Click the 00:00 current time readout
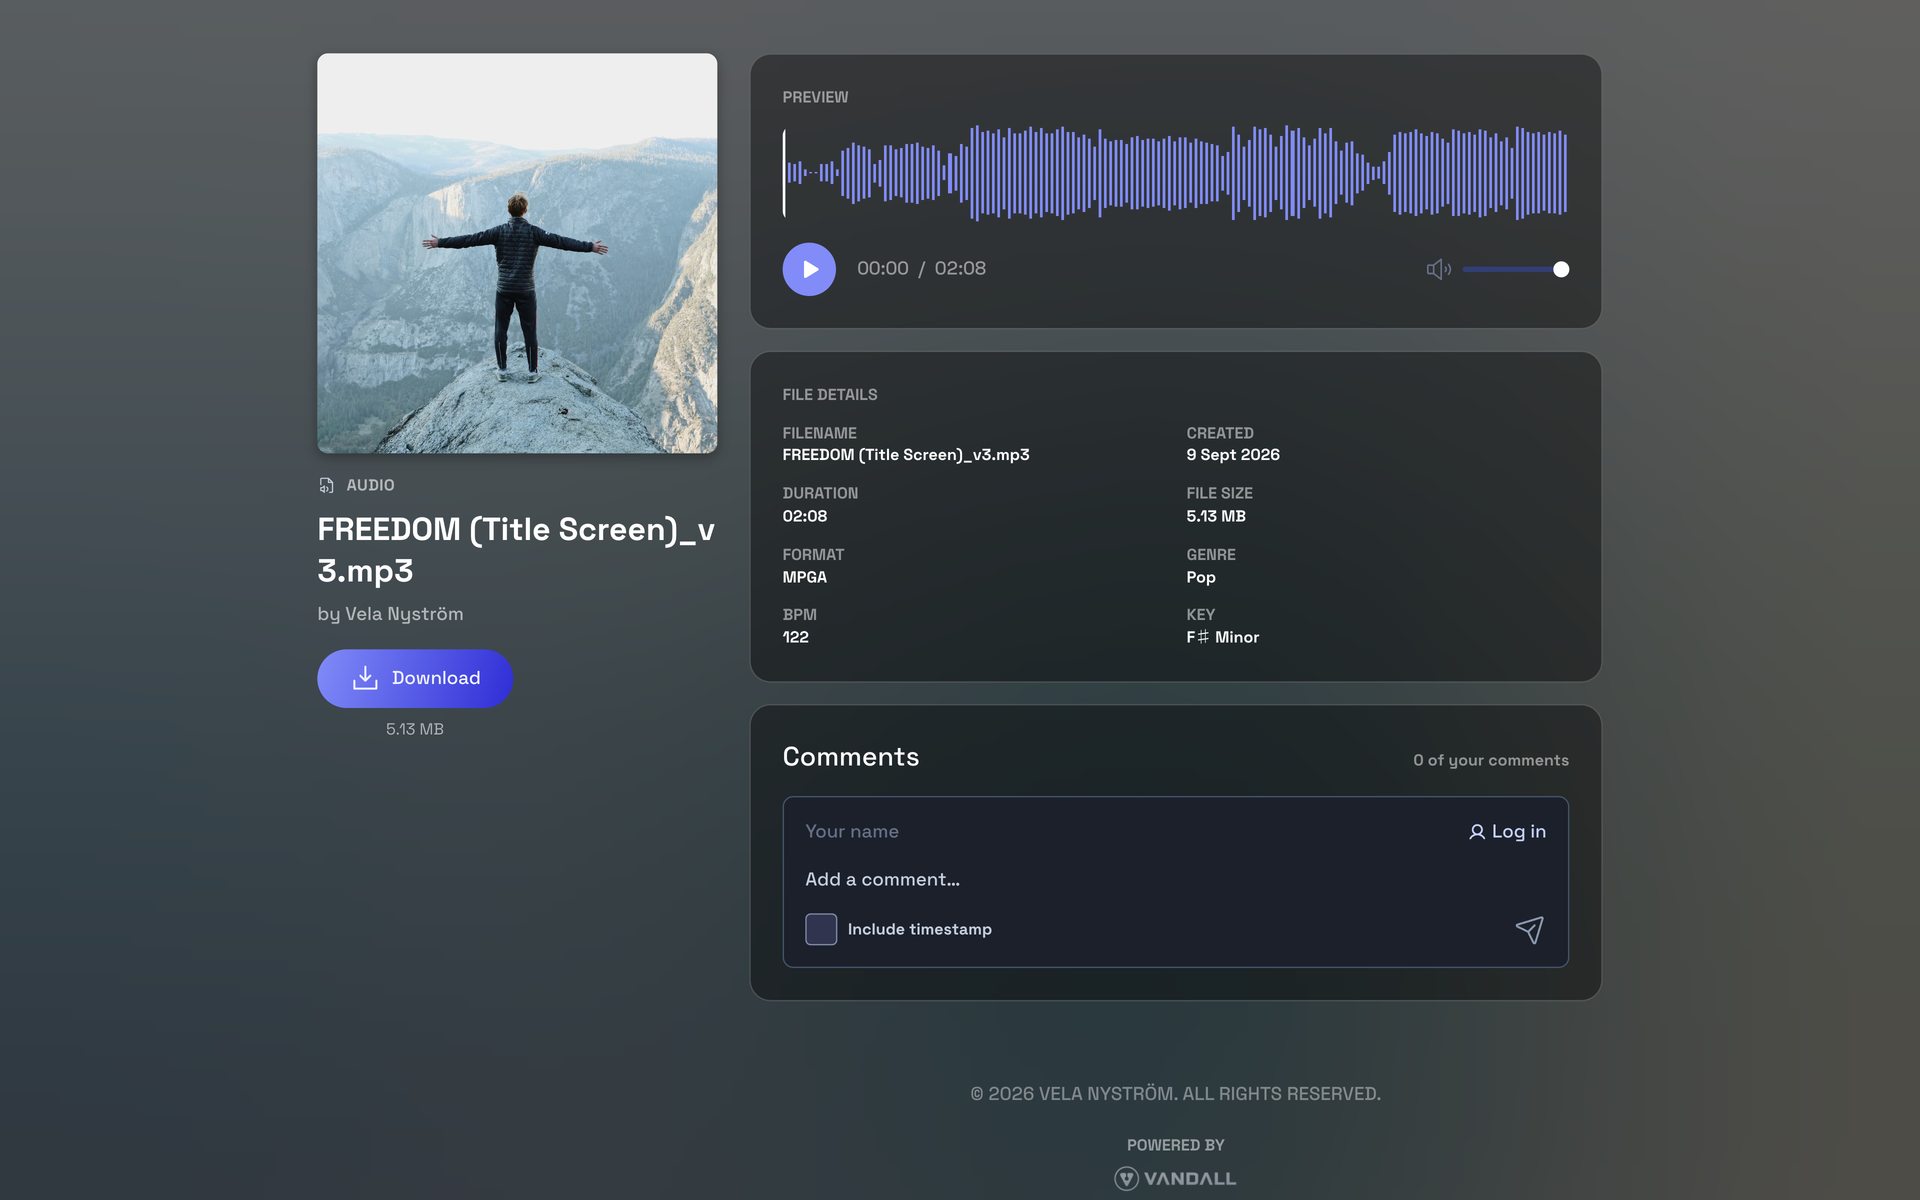Screen dimensions: 1920x1200 pos(883,268)
